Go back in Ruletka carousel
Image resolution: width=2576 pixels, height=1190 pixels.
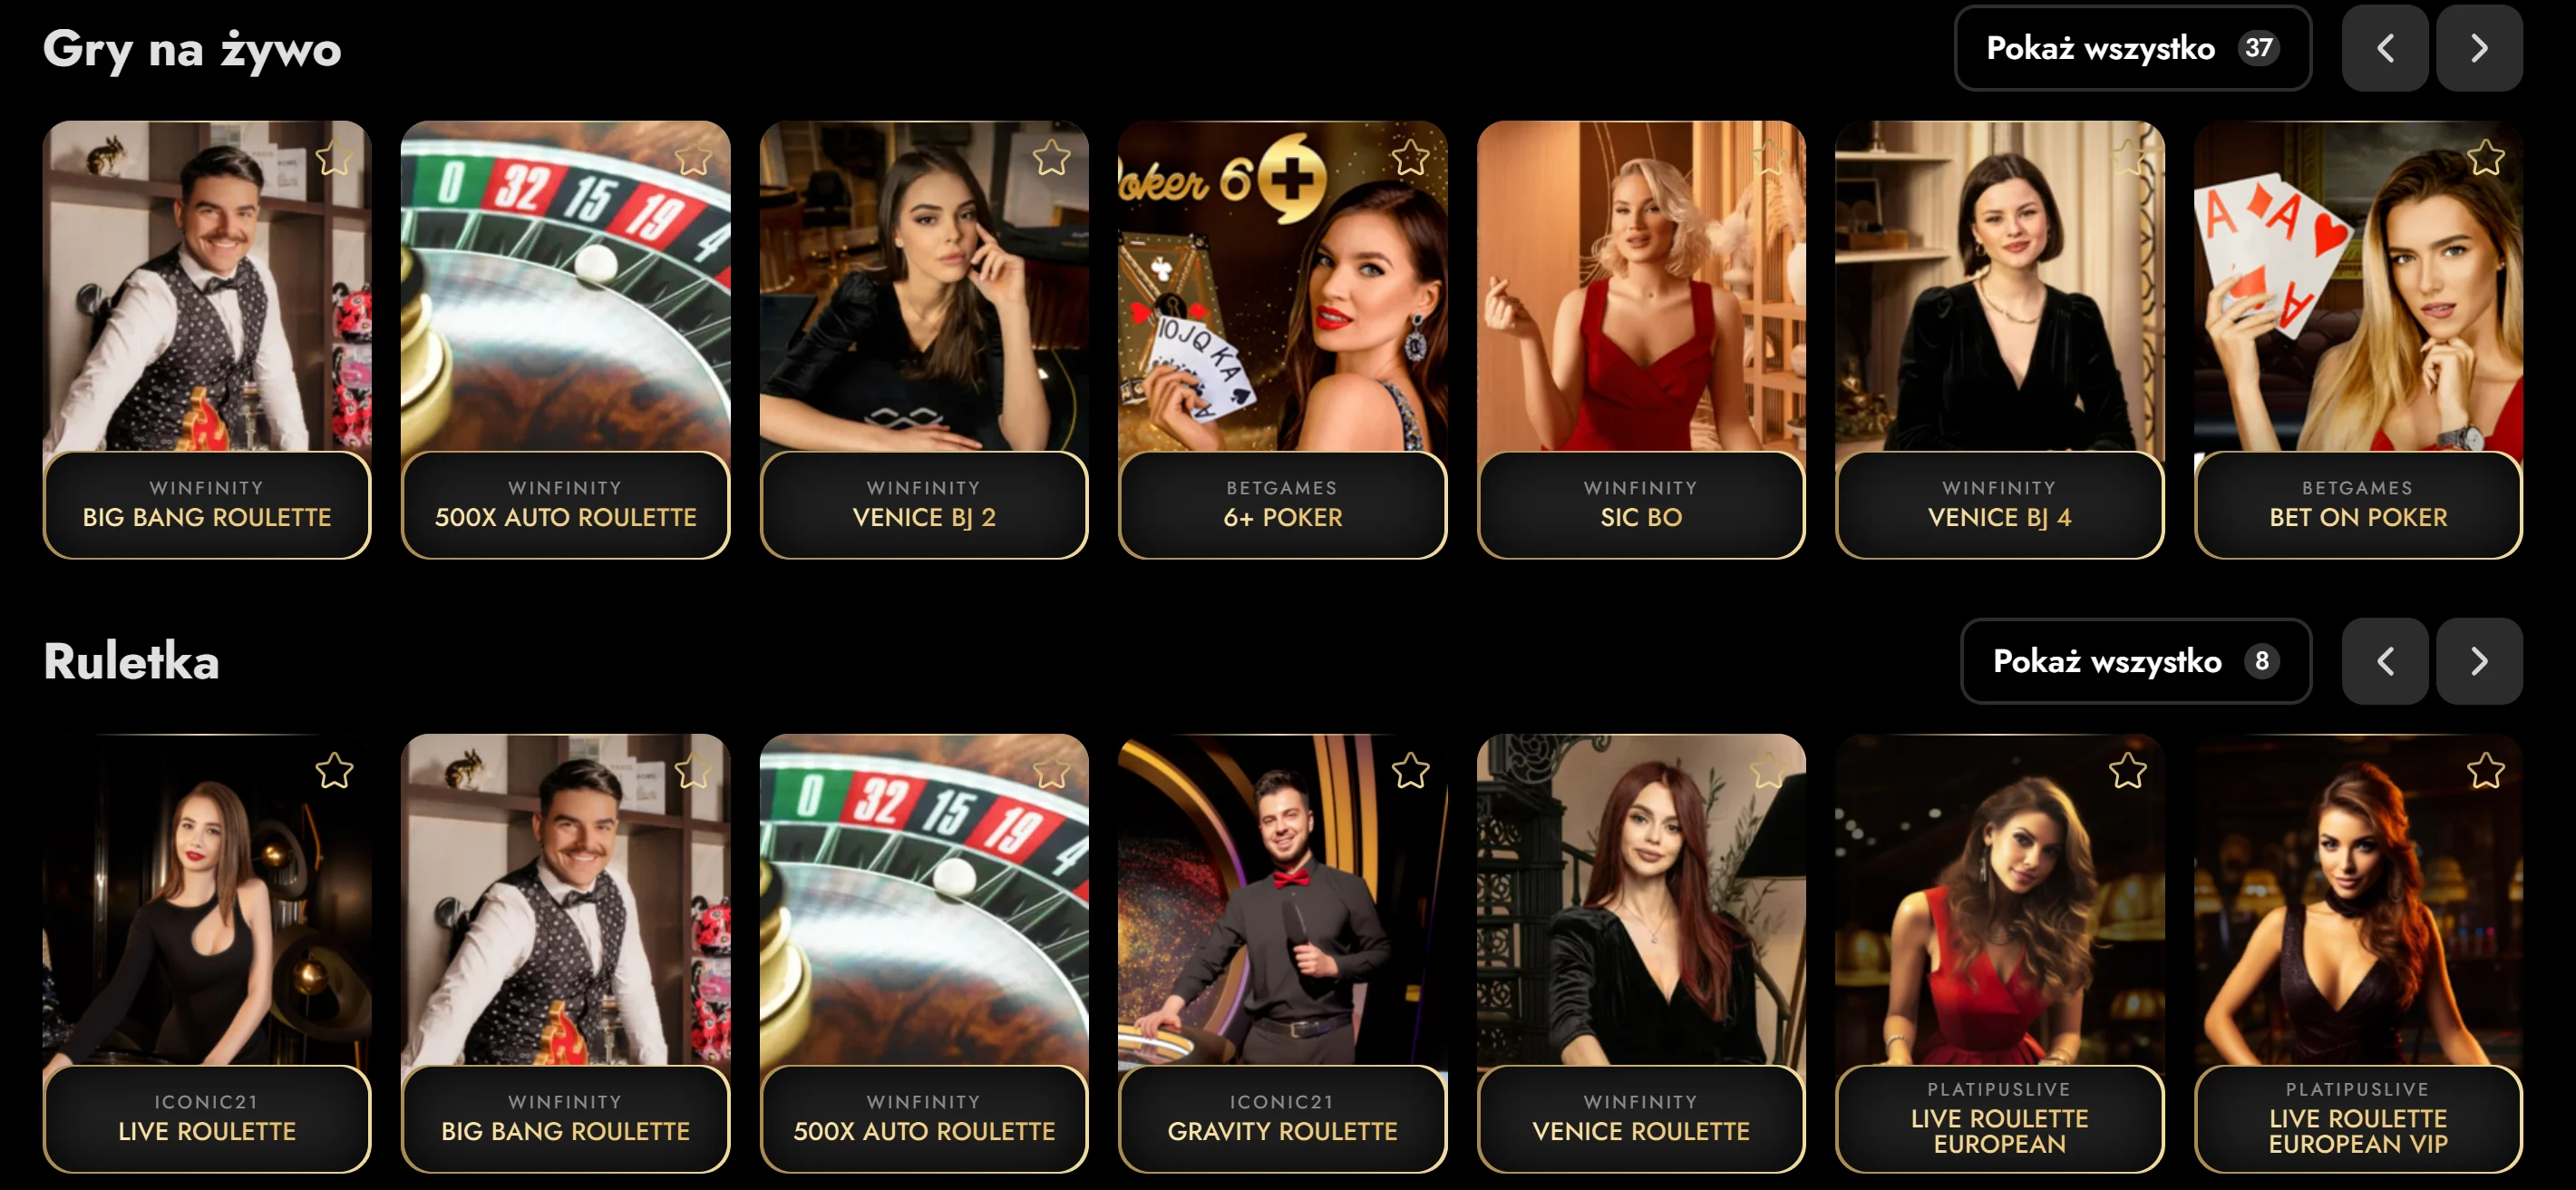(2384, 661)
